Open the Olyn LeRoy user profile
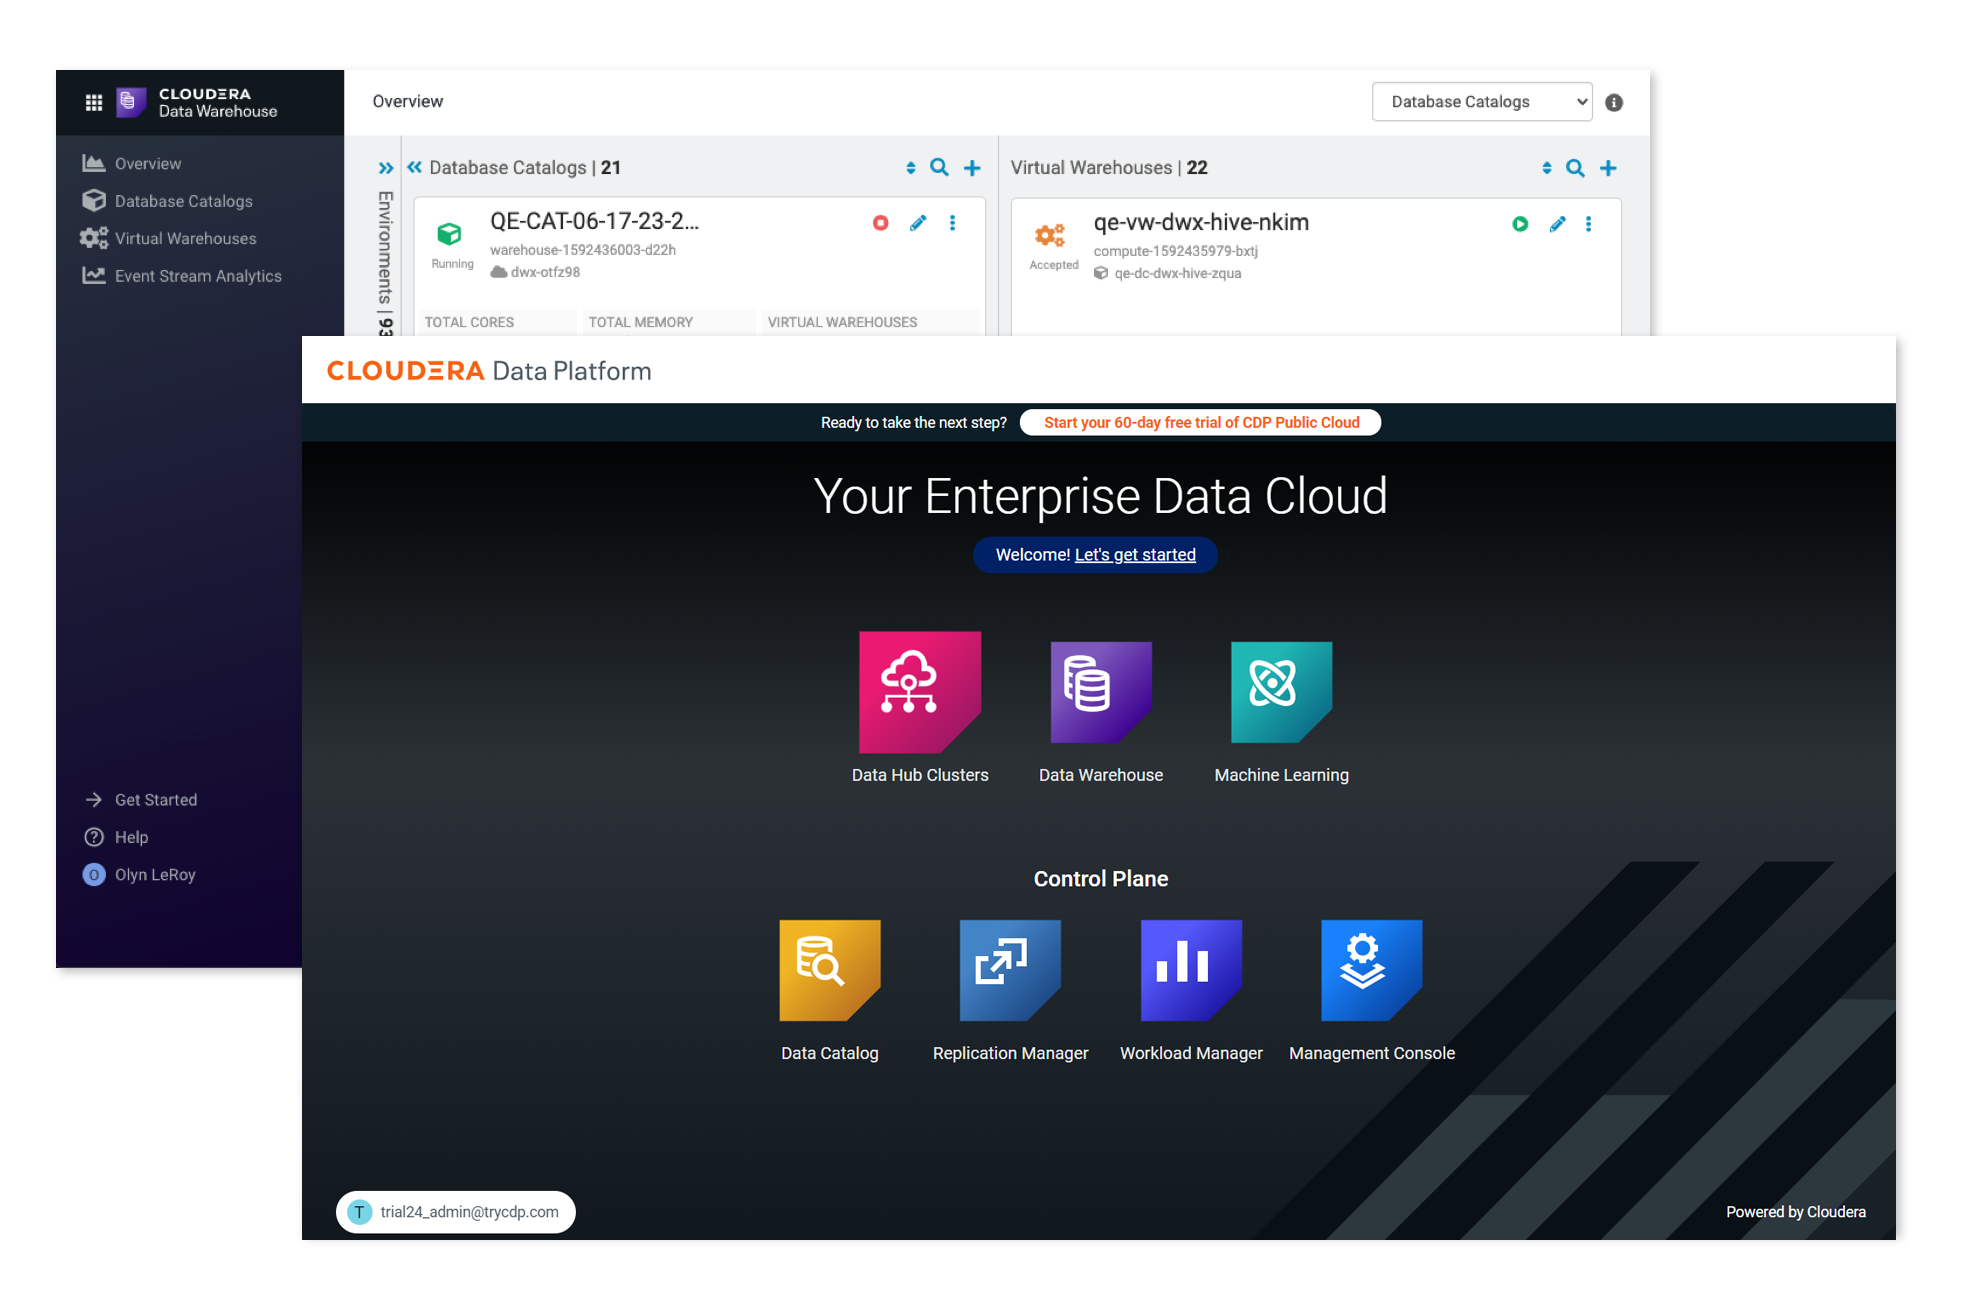Screen dimensions: 1976x1314 [x=139, y=875]
